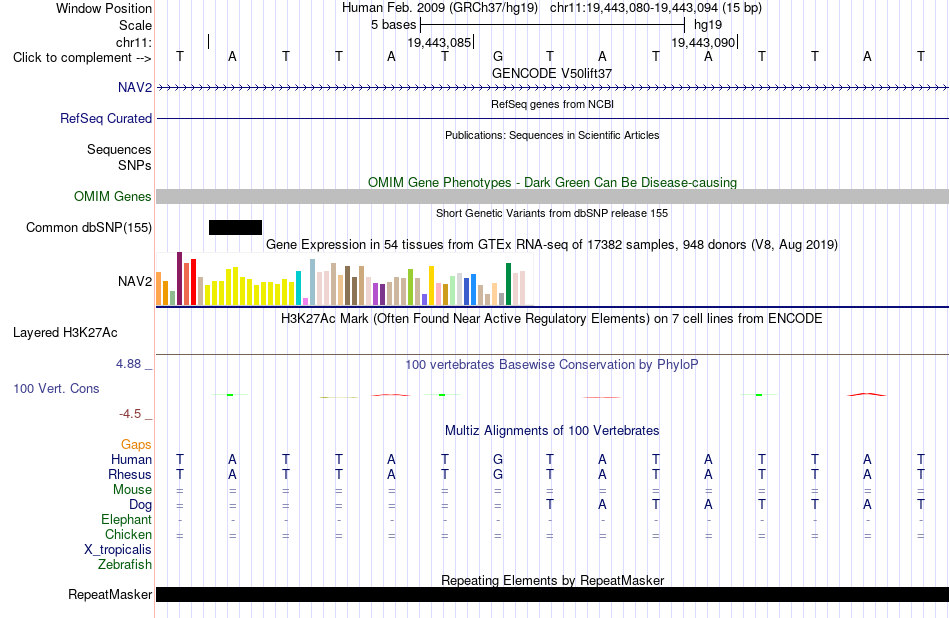This screenshot has height=618, width=950.
Task: Click the gray OMIM Genes bar
Action: pyautogui.click(x=553, y=196)
